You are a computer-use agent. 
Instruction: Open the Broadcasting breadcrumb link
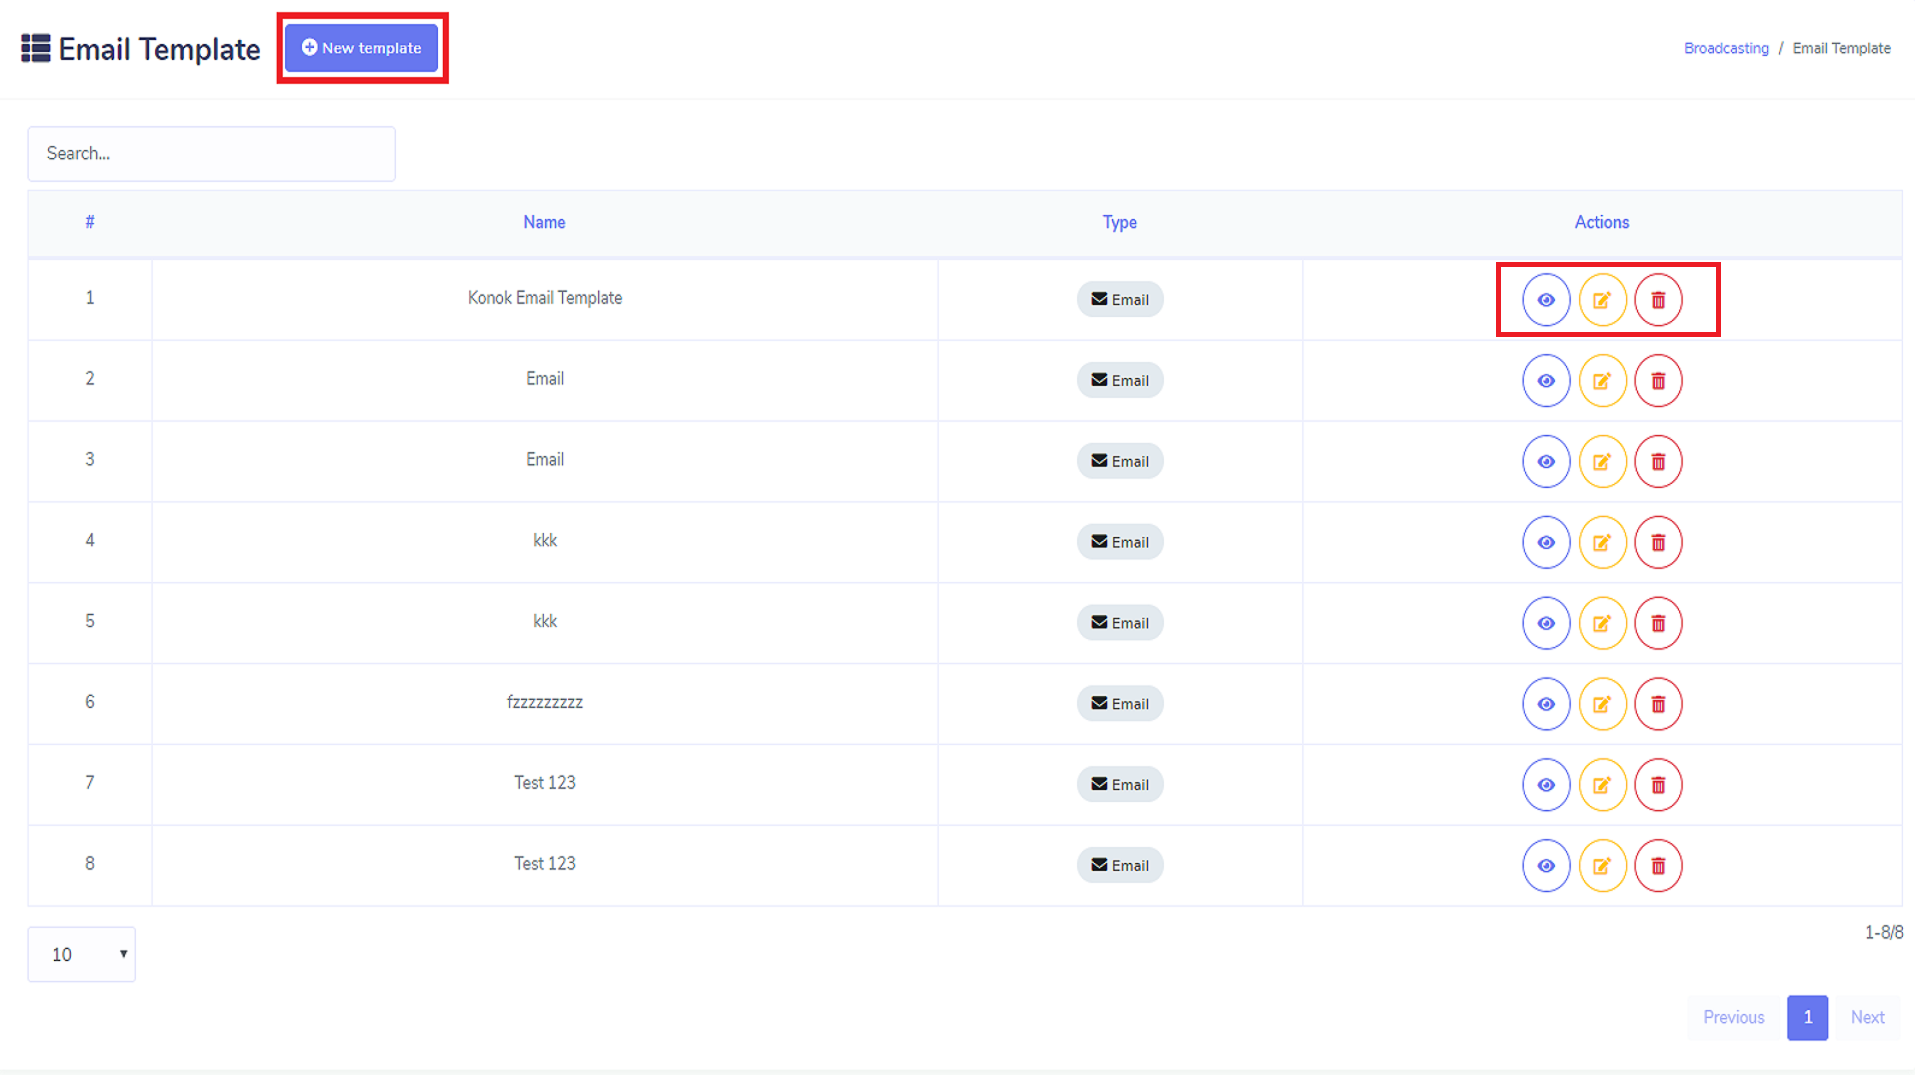(x=1726, y=48)
